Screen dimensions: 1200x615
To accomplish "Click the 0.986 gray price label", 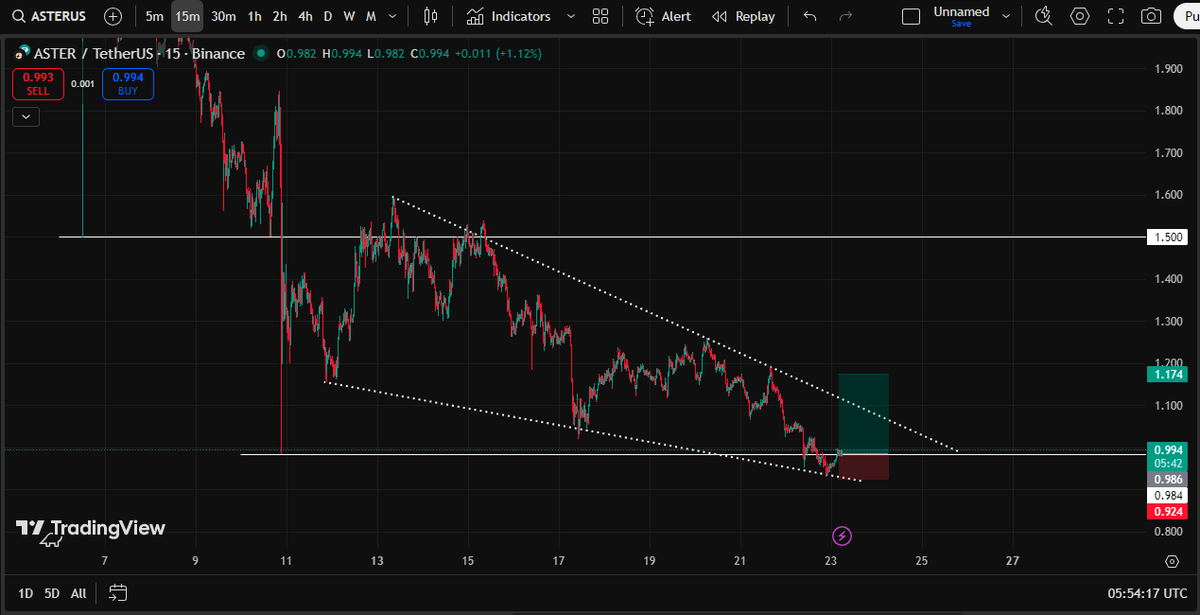I will (1169, 479).
